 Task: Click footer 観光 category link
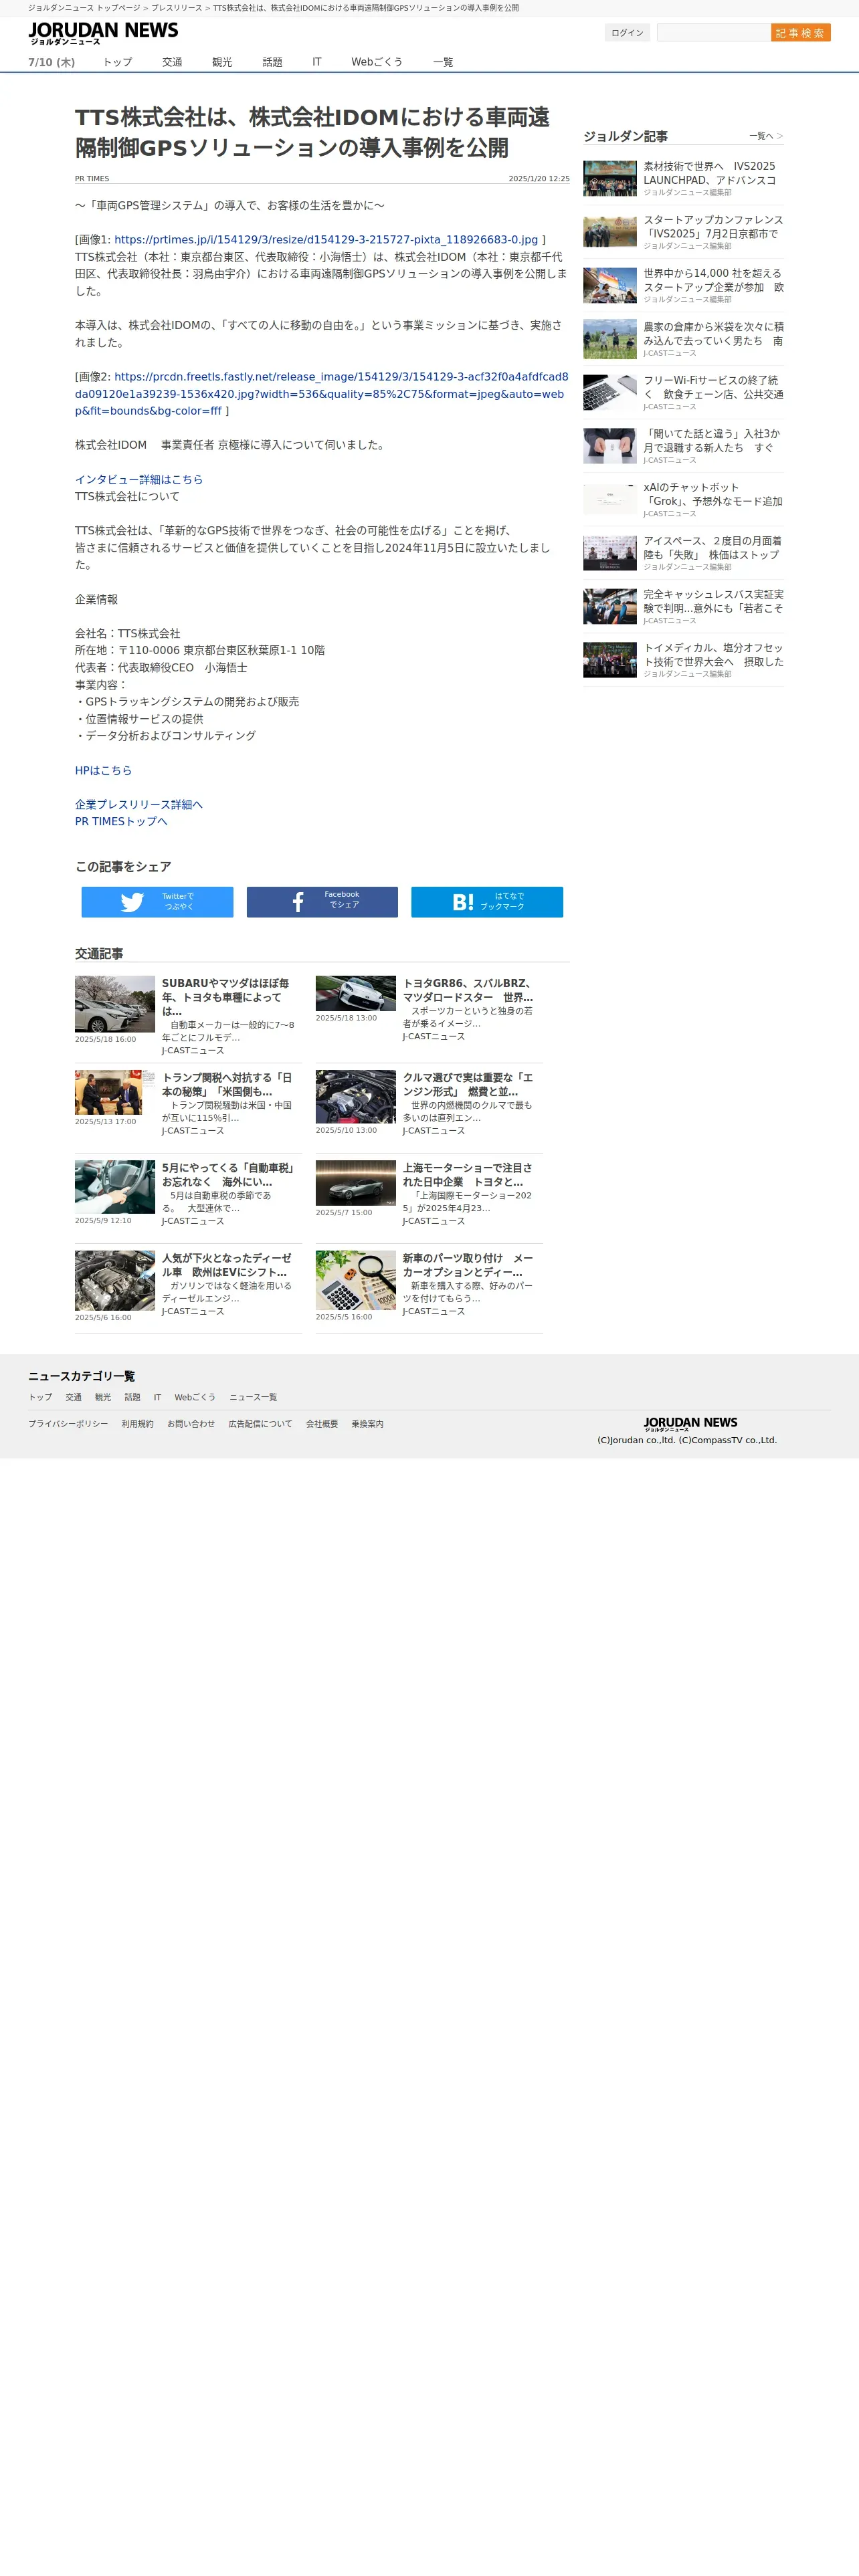103,1397
